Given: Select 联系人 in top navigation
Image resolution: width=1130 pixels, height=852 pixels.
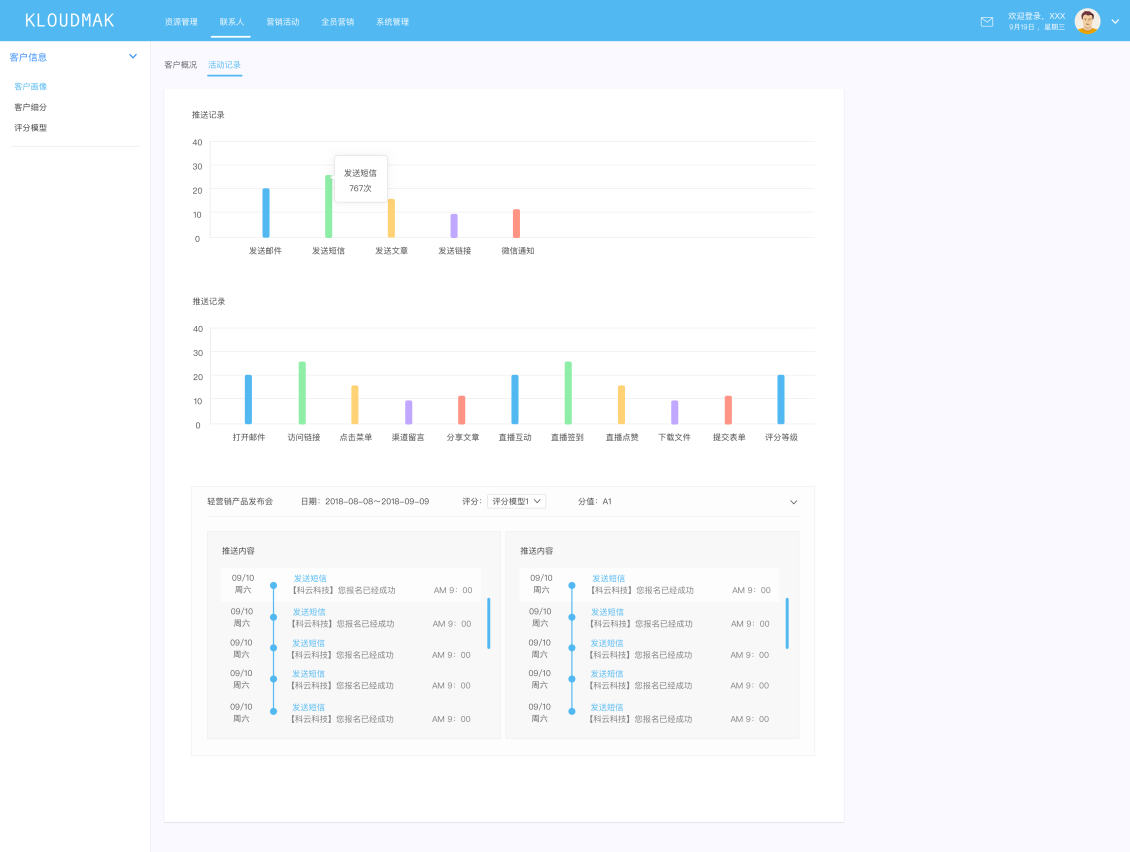Looking at the screenshot, I should (231, 22).
